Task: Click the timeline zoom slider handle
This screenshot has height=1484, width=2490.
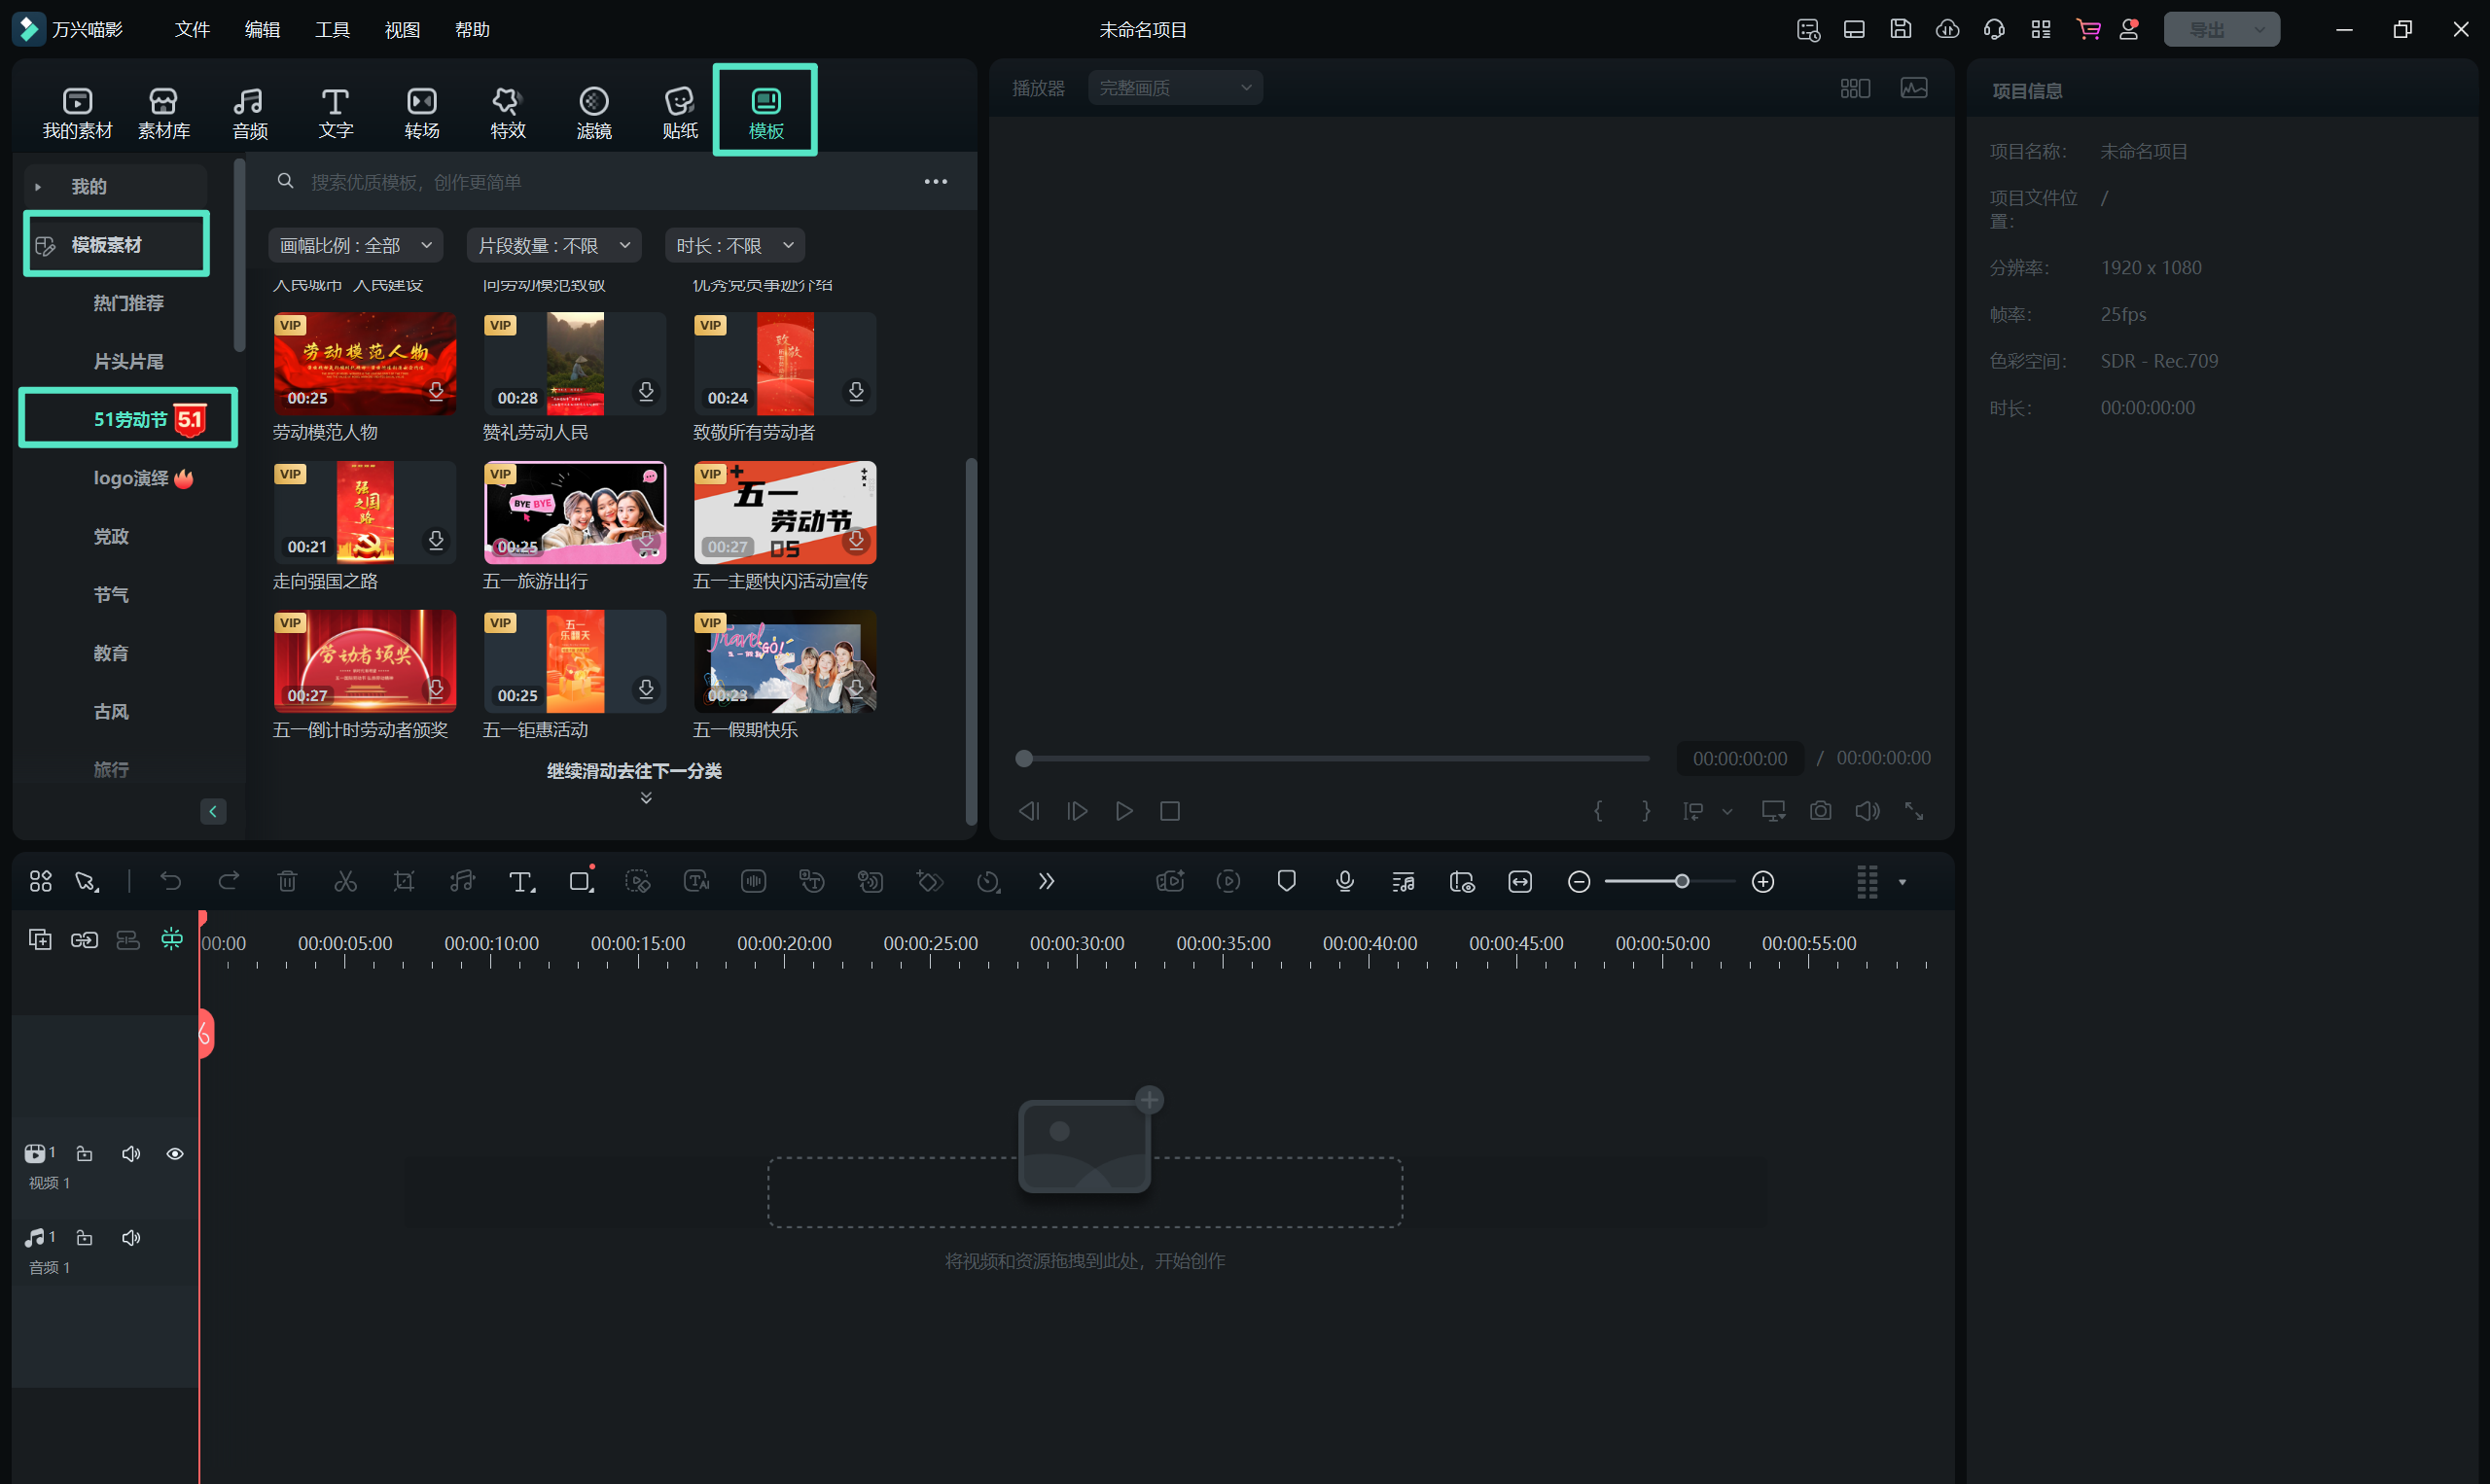Action: click(1682, 881)
